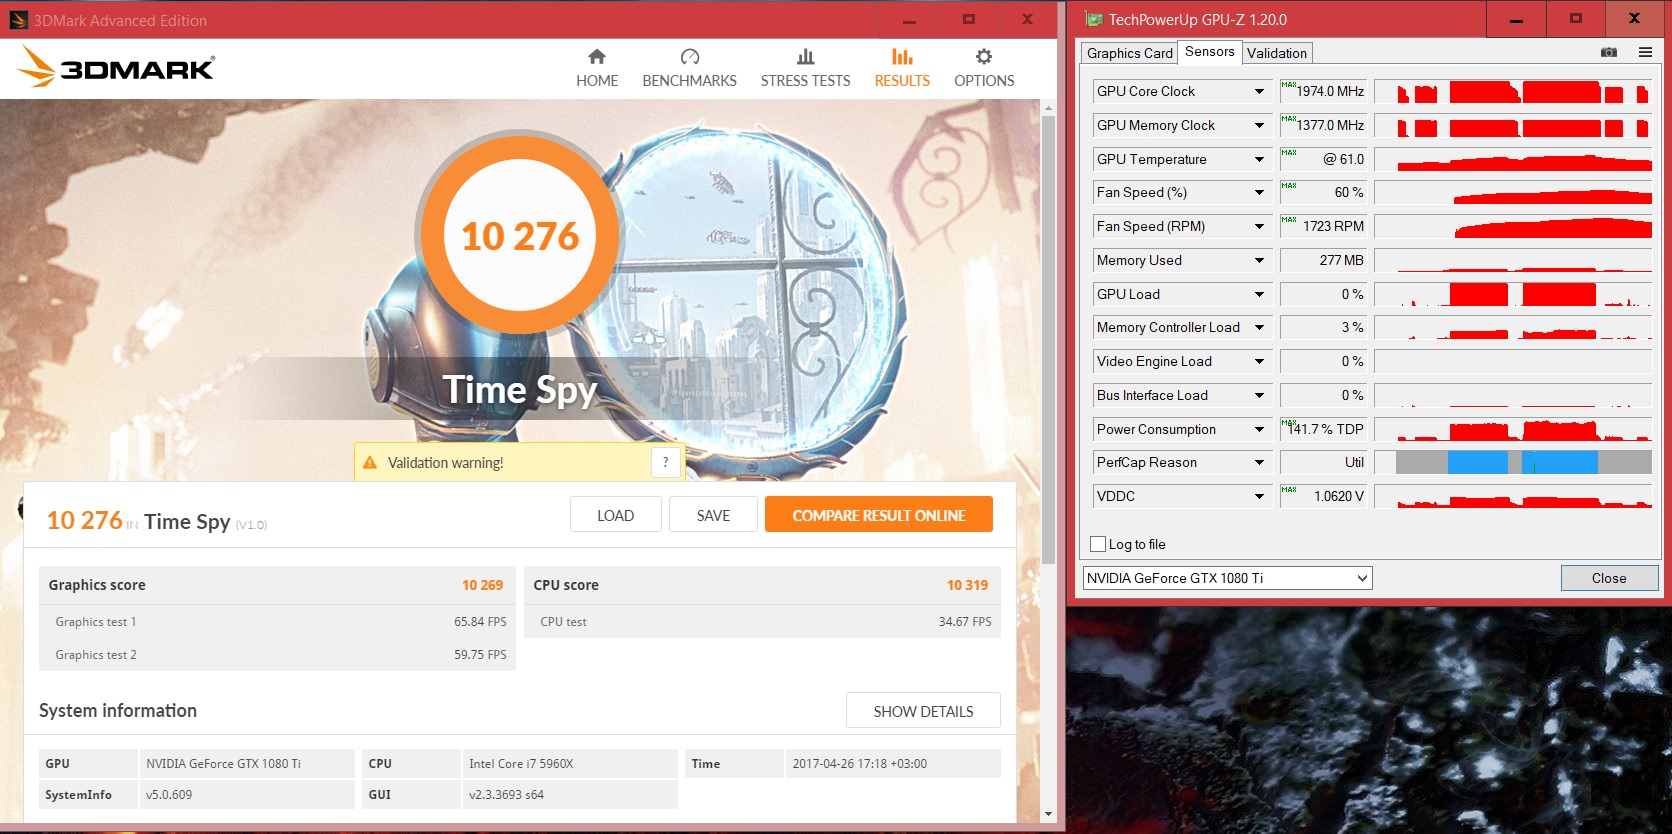Click the Graphics test 2 row
The height and width of the screenshot is (834, 1672).
click(x=278, y=654)
